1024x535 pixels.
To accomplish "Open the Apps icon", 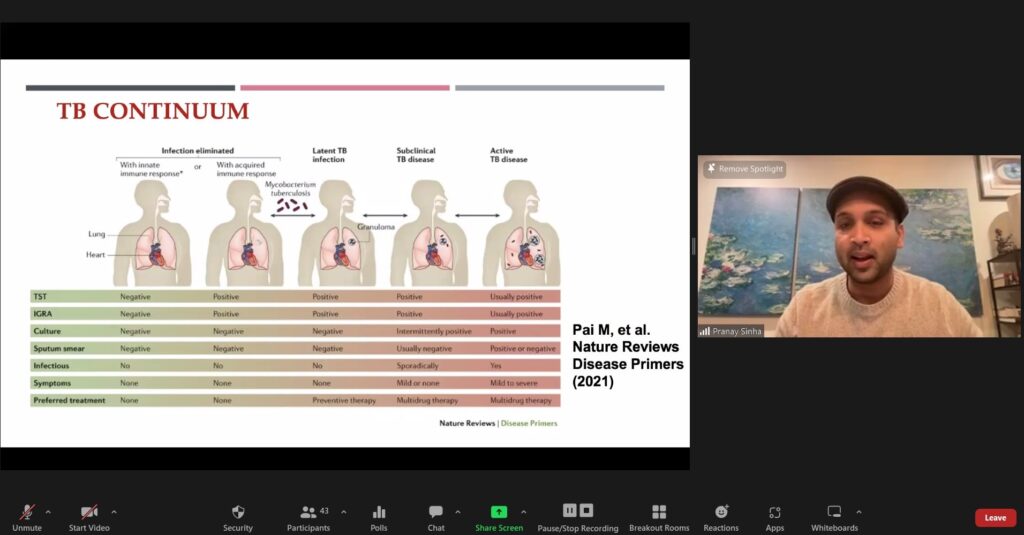I will (775, 512).
